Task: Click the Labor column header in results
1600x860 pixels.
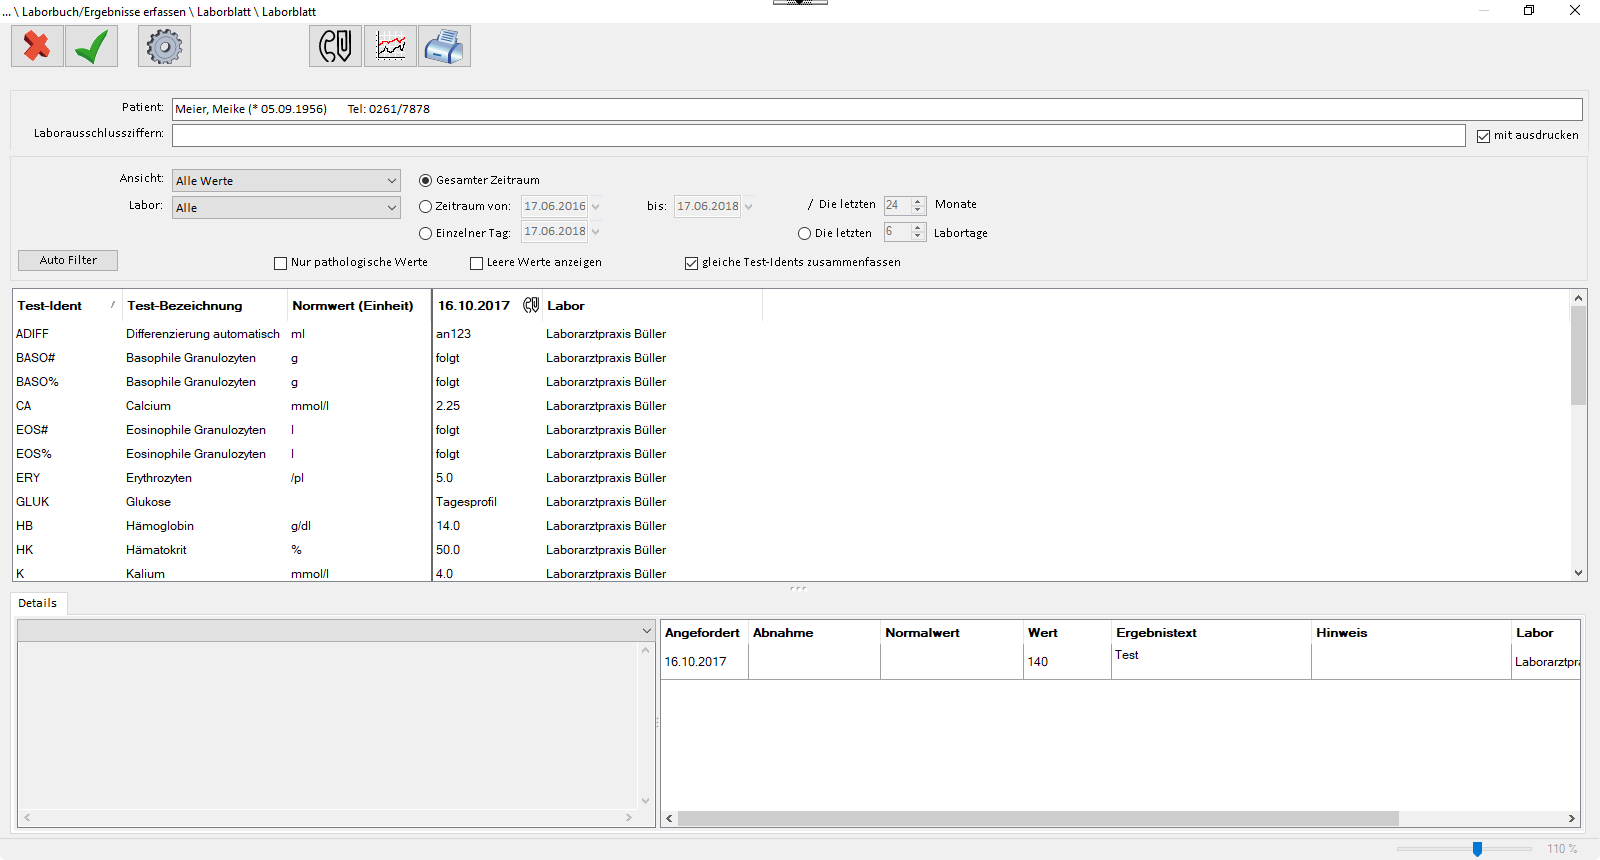Action: tap(652, 305)
